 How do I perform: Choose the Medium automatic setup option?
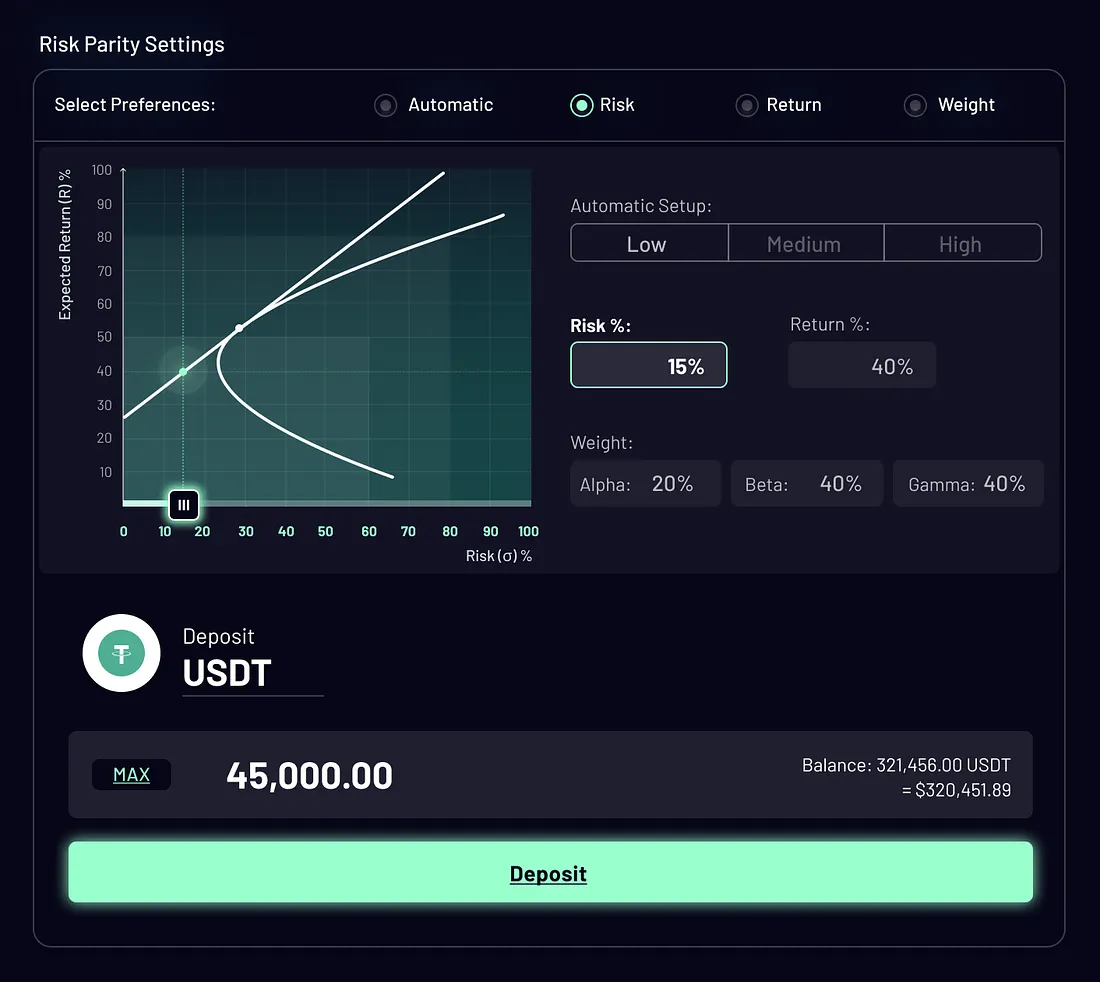805,244
